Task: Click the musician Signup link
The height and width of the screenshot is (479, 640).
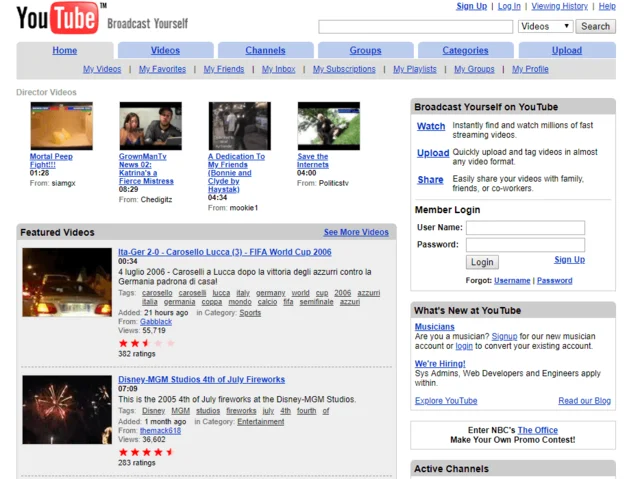Action: (x=504, y=337)
